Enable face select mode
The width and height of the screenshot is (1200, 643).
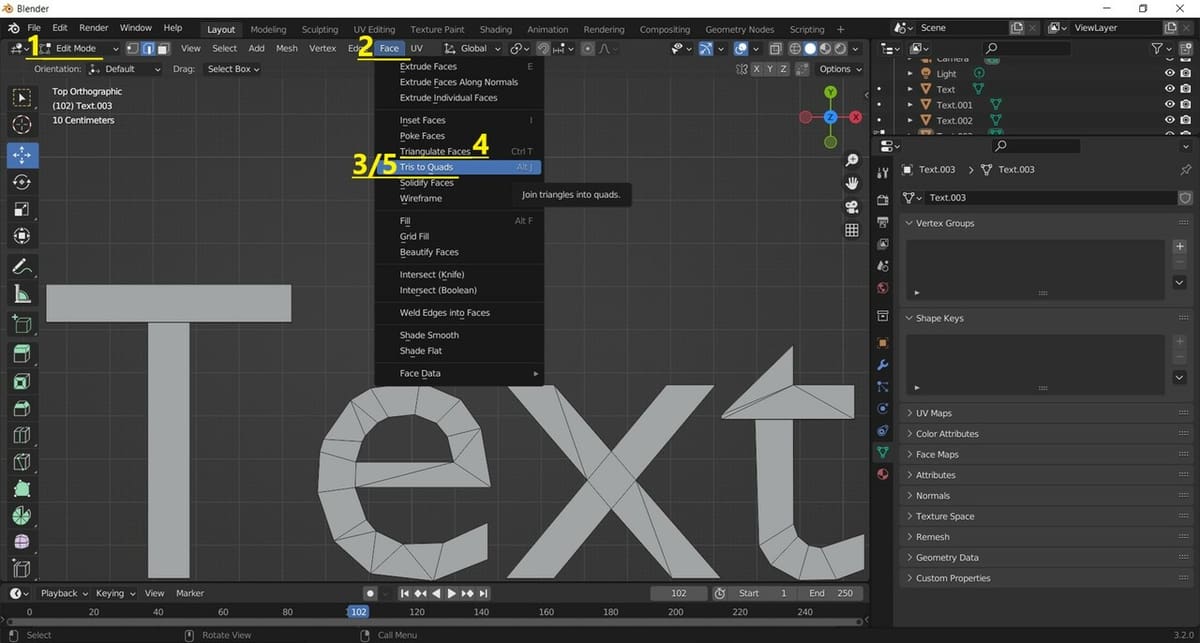pyautogui.click(x=162, y=48)
